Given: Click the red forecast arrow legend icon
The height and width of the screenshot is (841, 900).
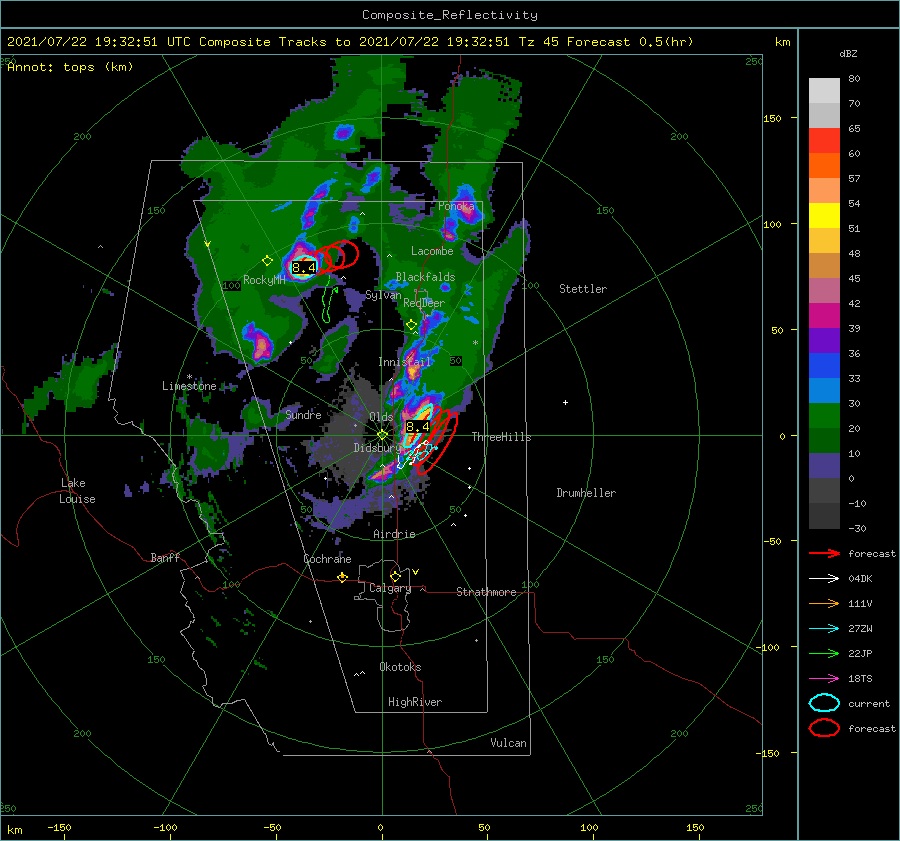Looking at the screenshot, I should coord(824,553).
